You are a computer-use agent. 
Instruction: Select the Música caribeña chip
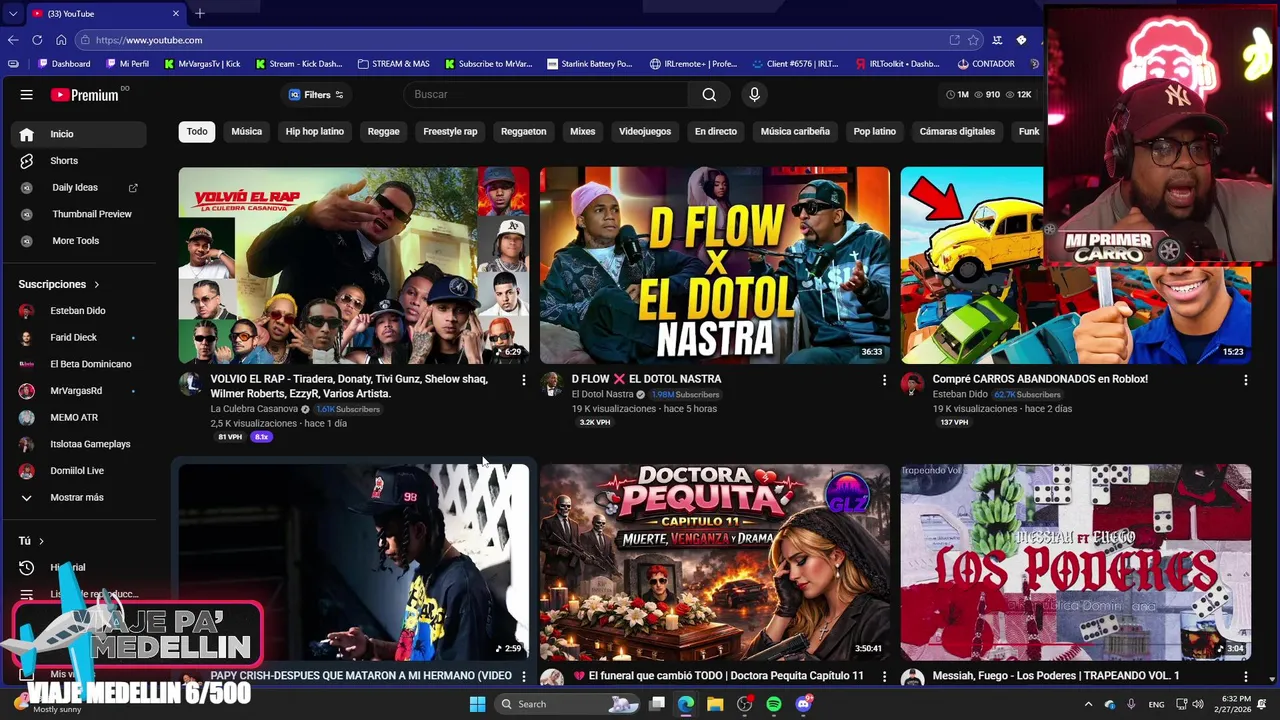click(x=795, y=132)
